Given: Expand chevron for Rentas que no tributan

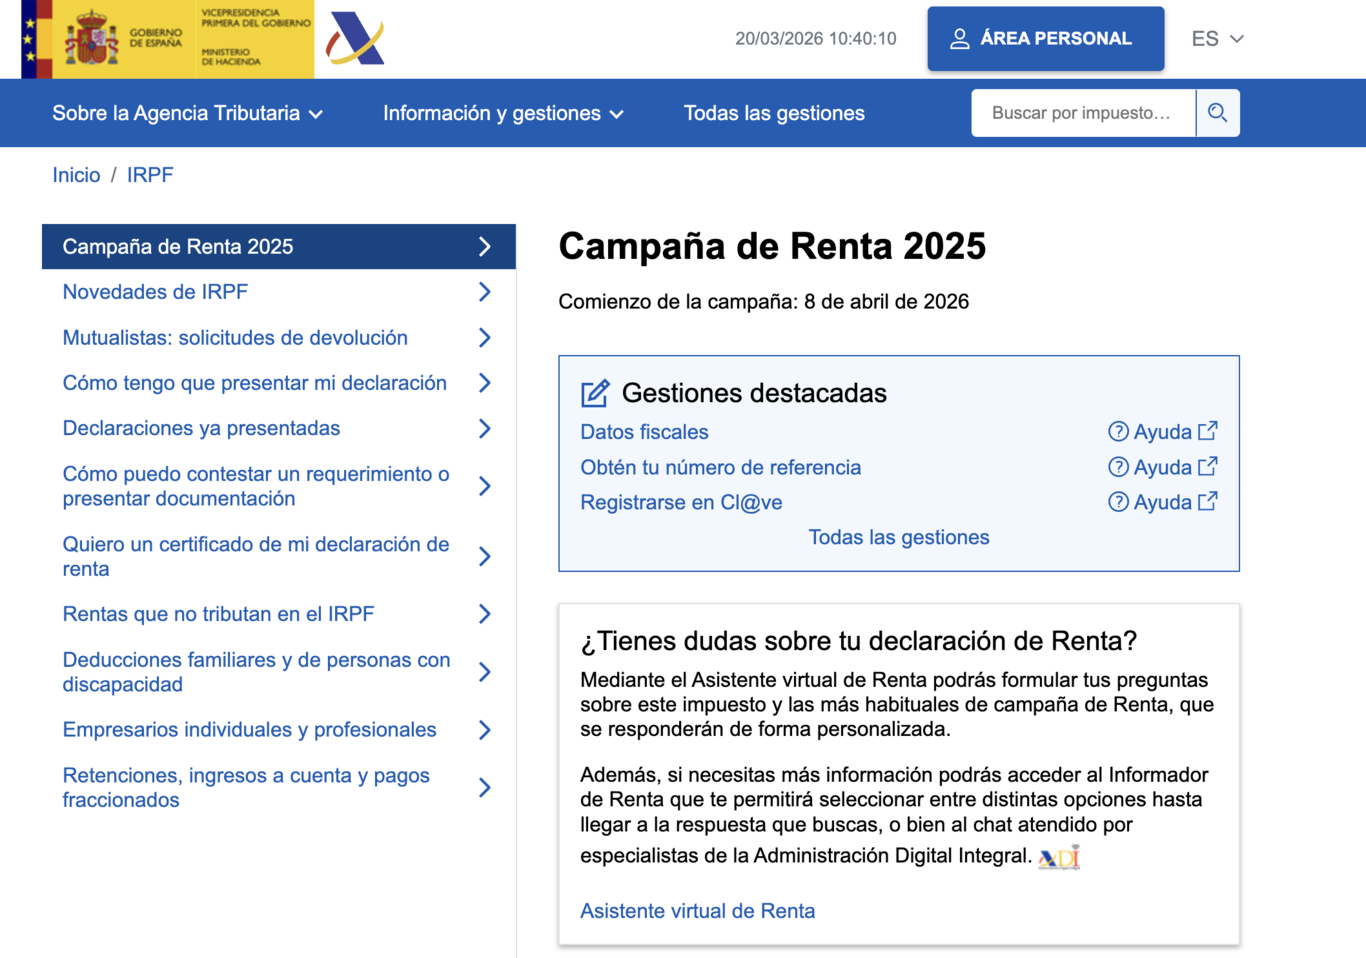Looking at the screenshot, I should pos(485,614).
